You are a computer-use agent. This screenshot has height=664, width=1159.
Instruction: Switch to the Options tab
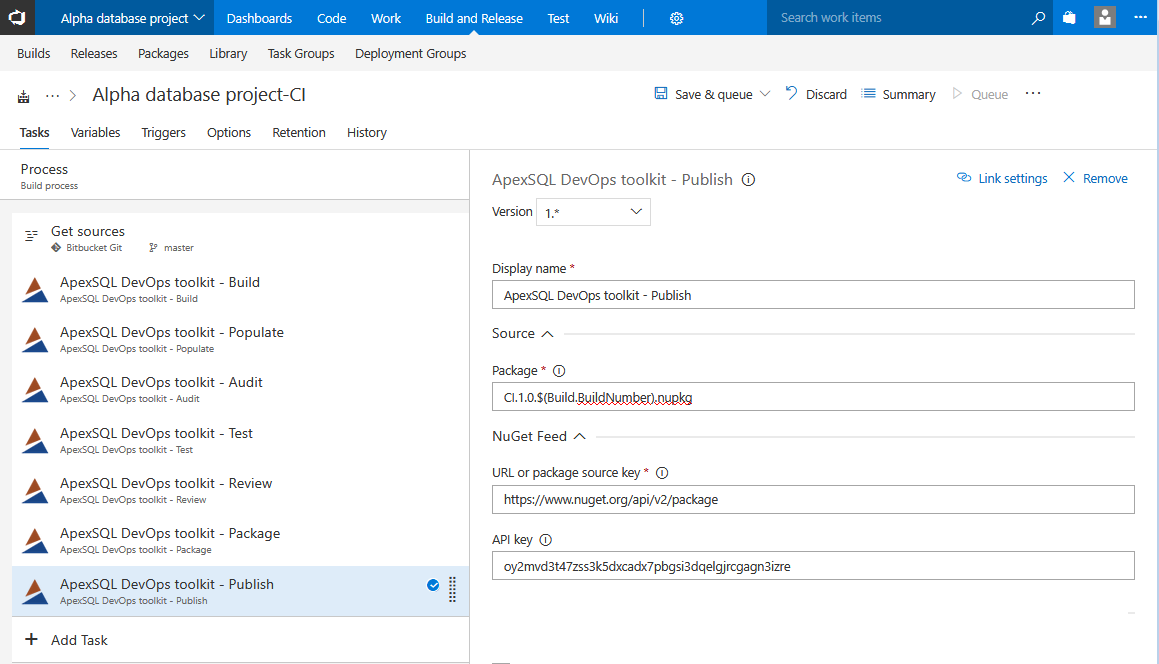coord(228,132)
